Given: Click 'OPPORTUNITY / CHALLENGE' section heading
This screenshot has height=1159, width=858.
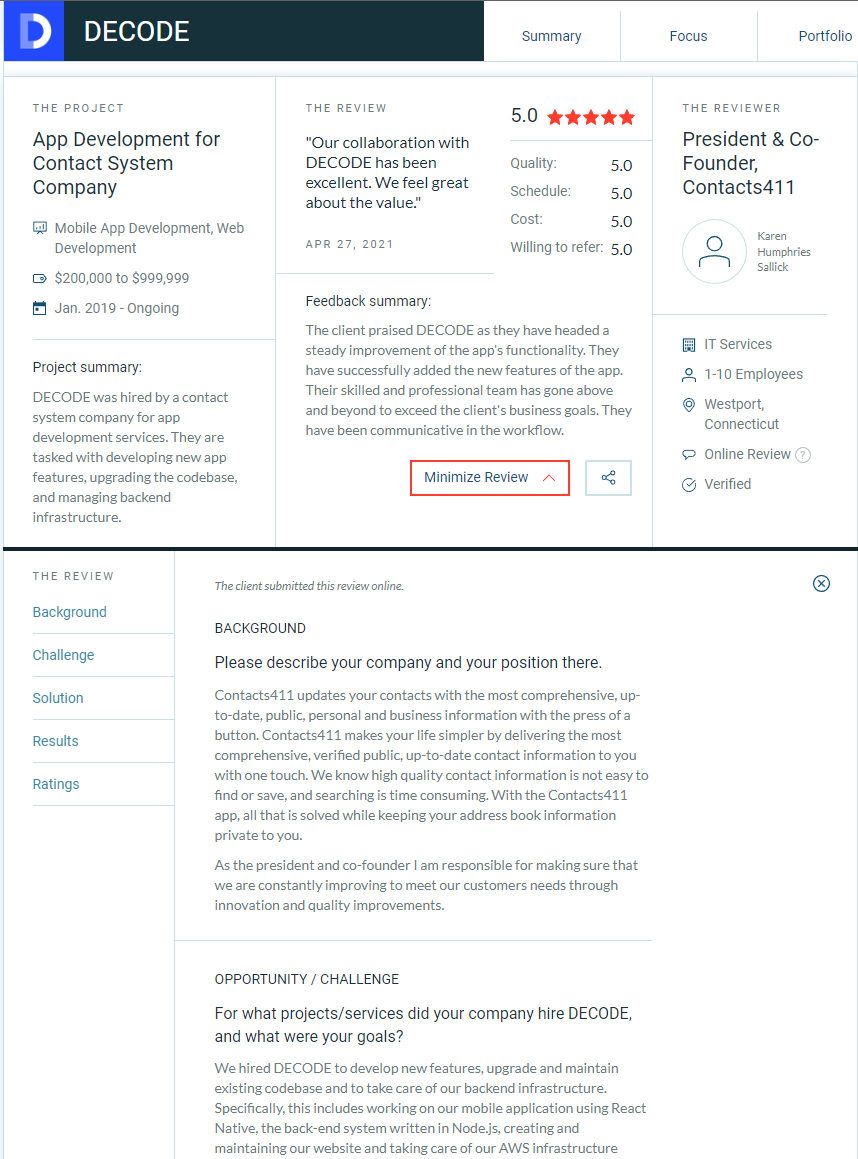Looking at the screenshot, I should click(x=307, y=979).
